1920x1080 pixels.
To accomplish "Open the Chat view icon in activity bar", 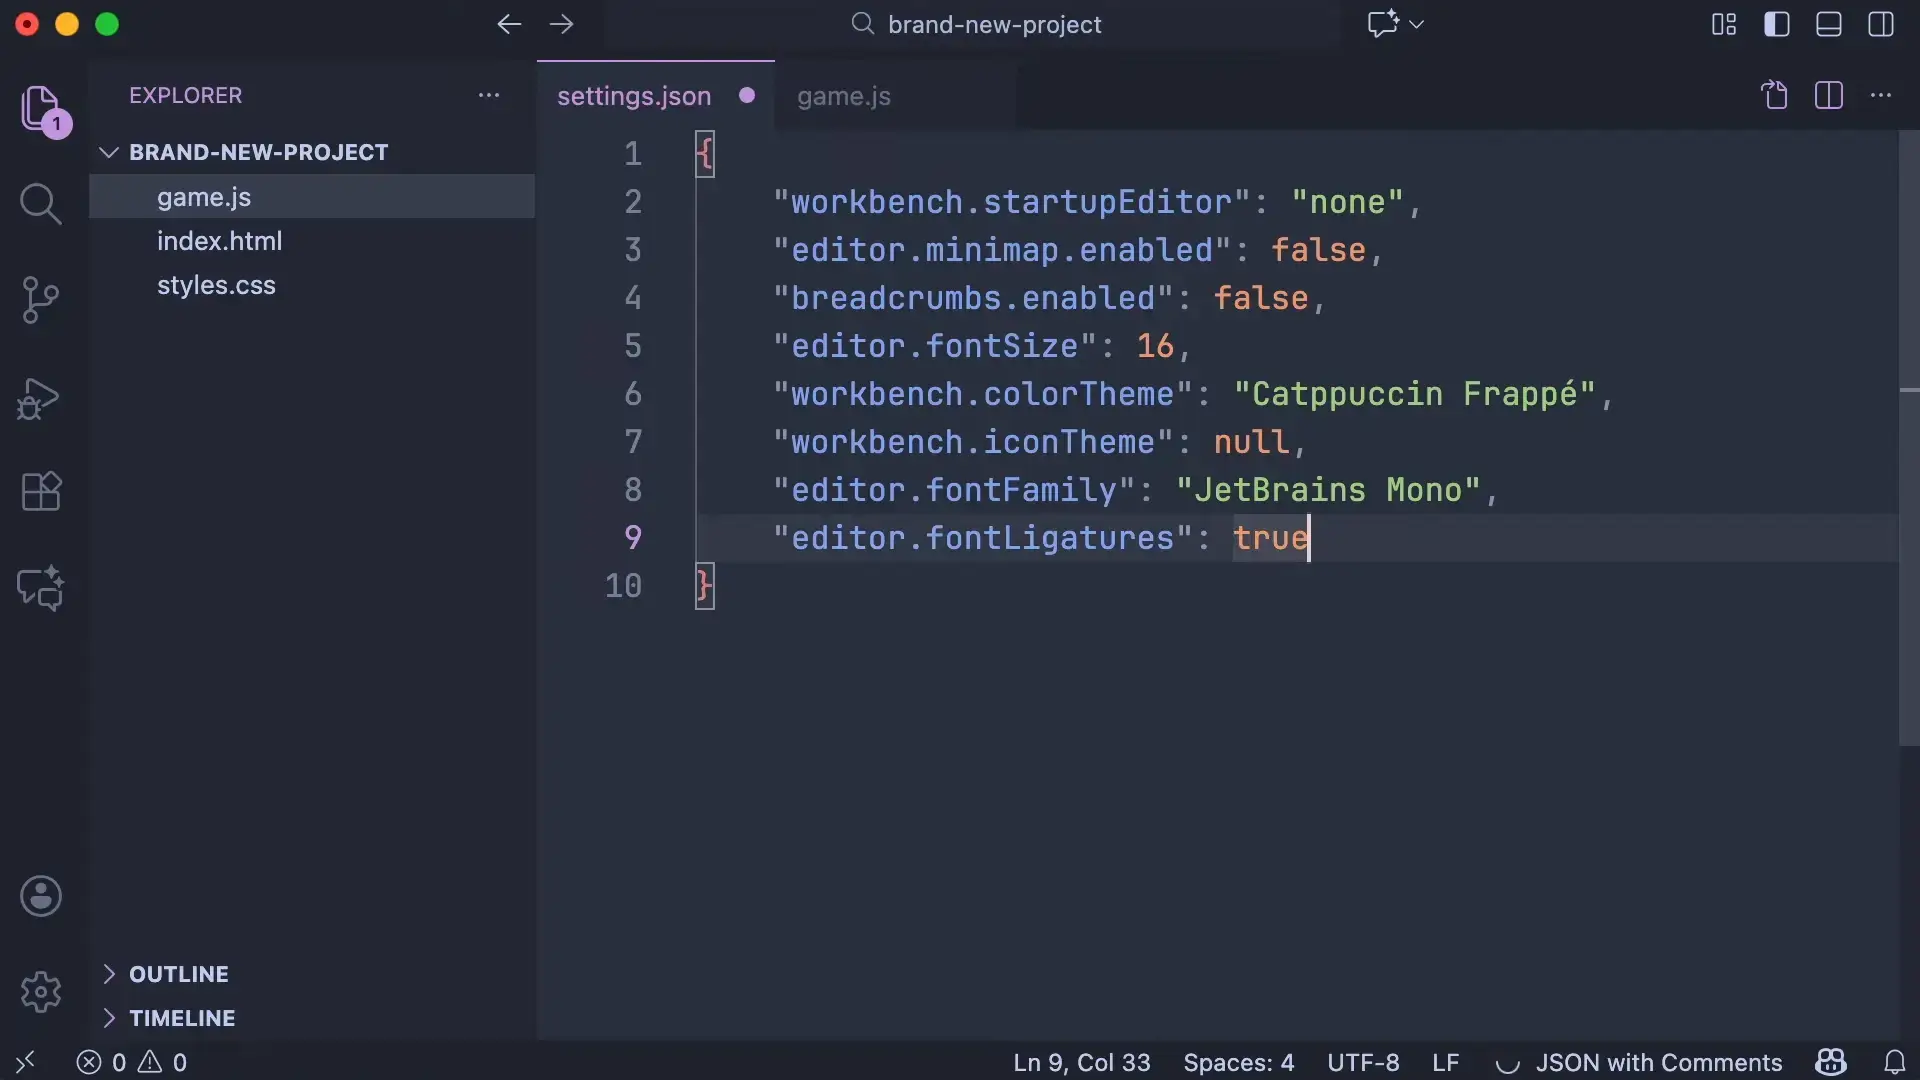I will 40,588.
